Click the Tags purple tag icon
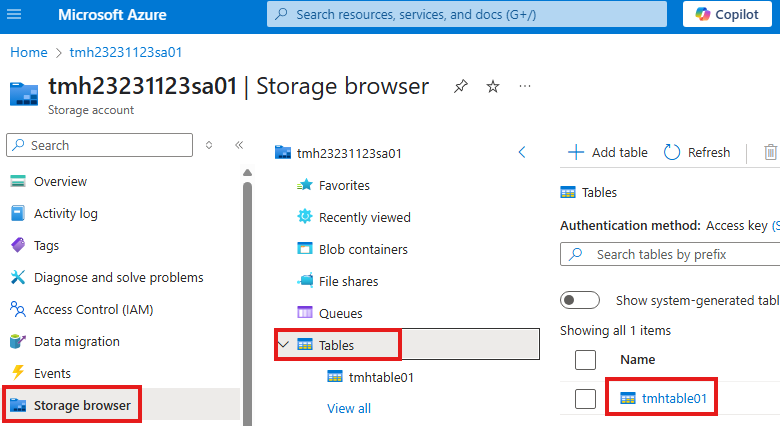780x426 pixels. [18, 245]
